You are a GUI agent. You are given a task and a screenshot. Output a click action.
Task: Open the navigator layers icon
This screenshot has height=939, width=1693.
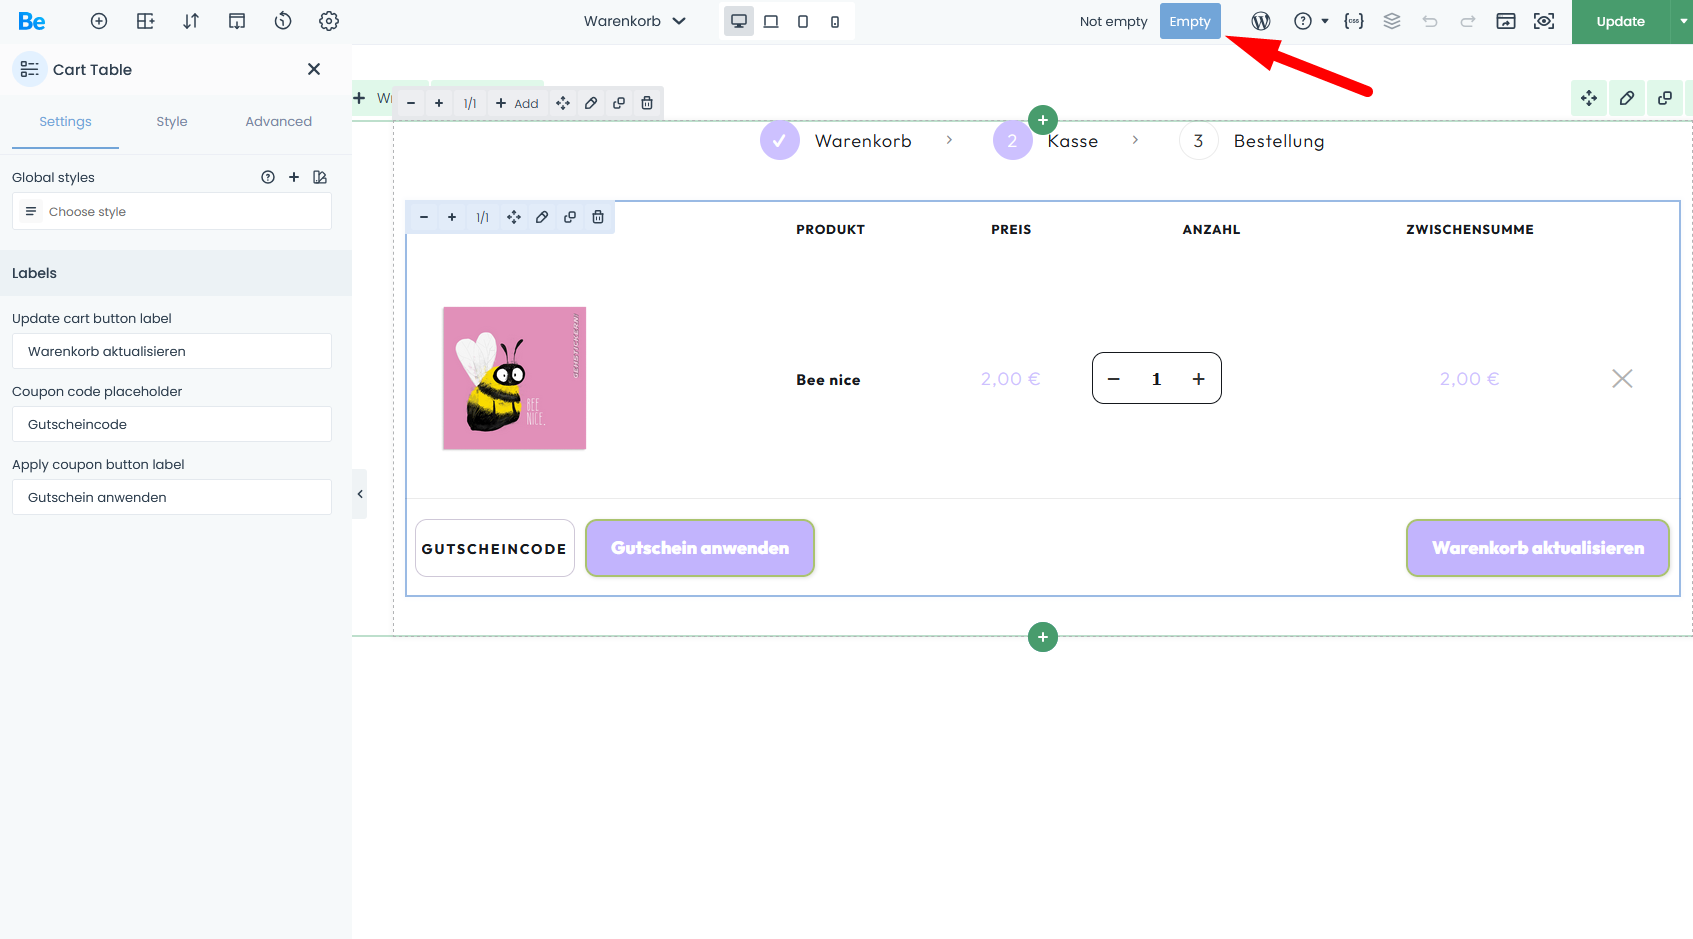1391,21
